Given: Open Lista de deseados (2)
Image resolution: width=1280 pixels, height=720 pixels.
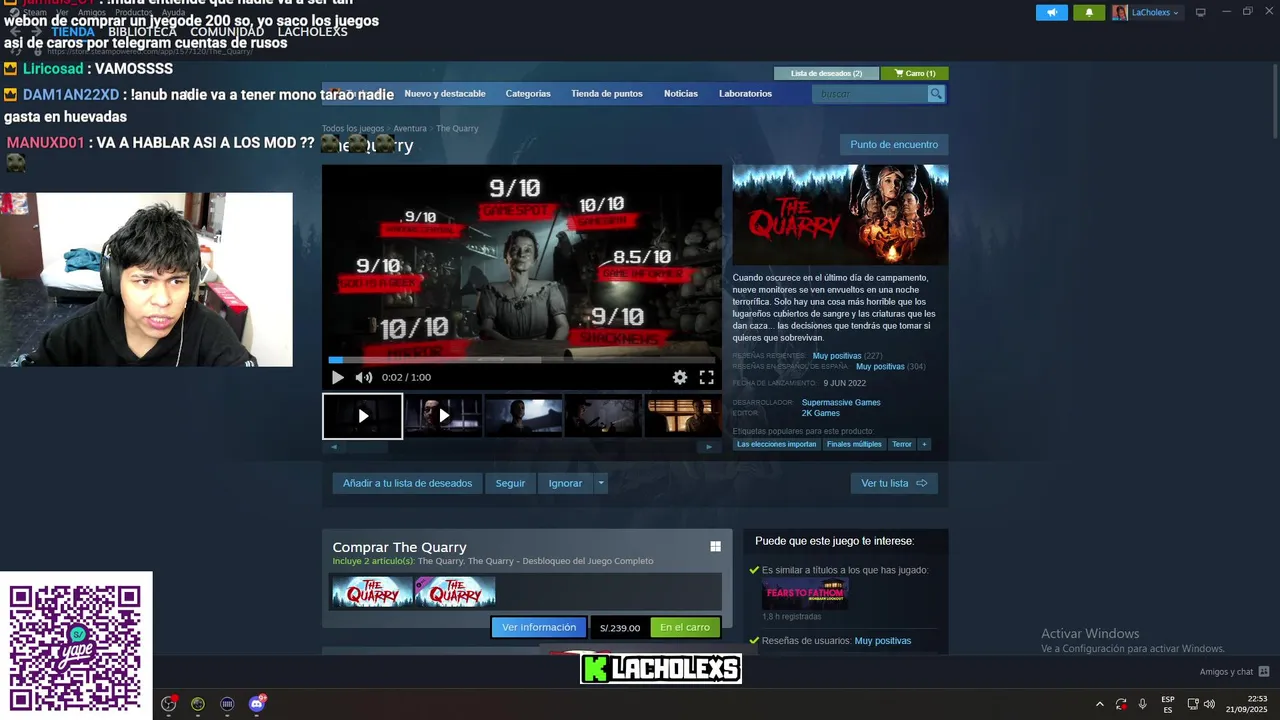Looking at the screenshot, I should [x=826, y=73].
